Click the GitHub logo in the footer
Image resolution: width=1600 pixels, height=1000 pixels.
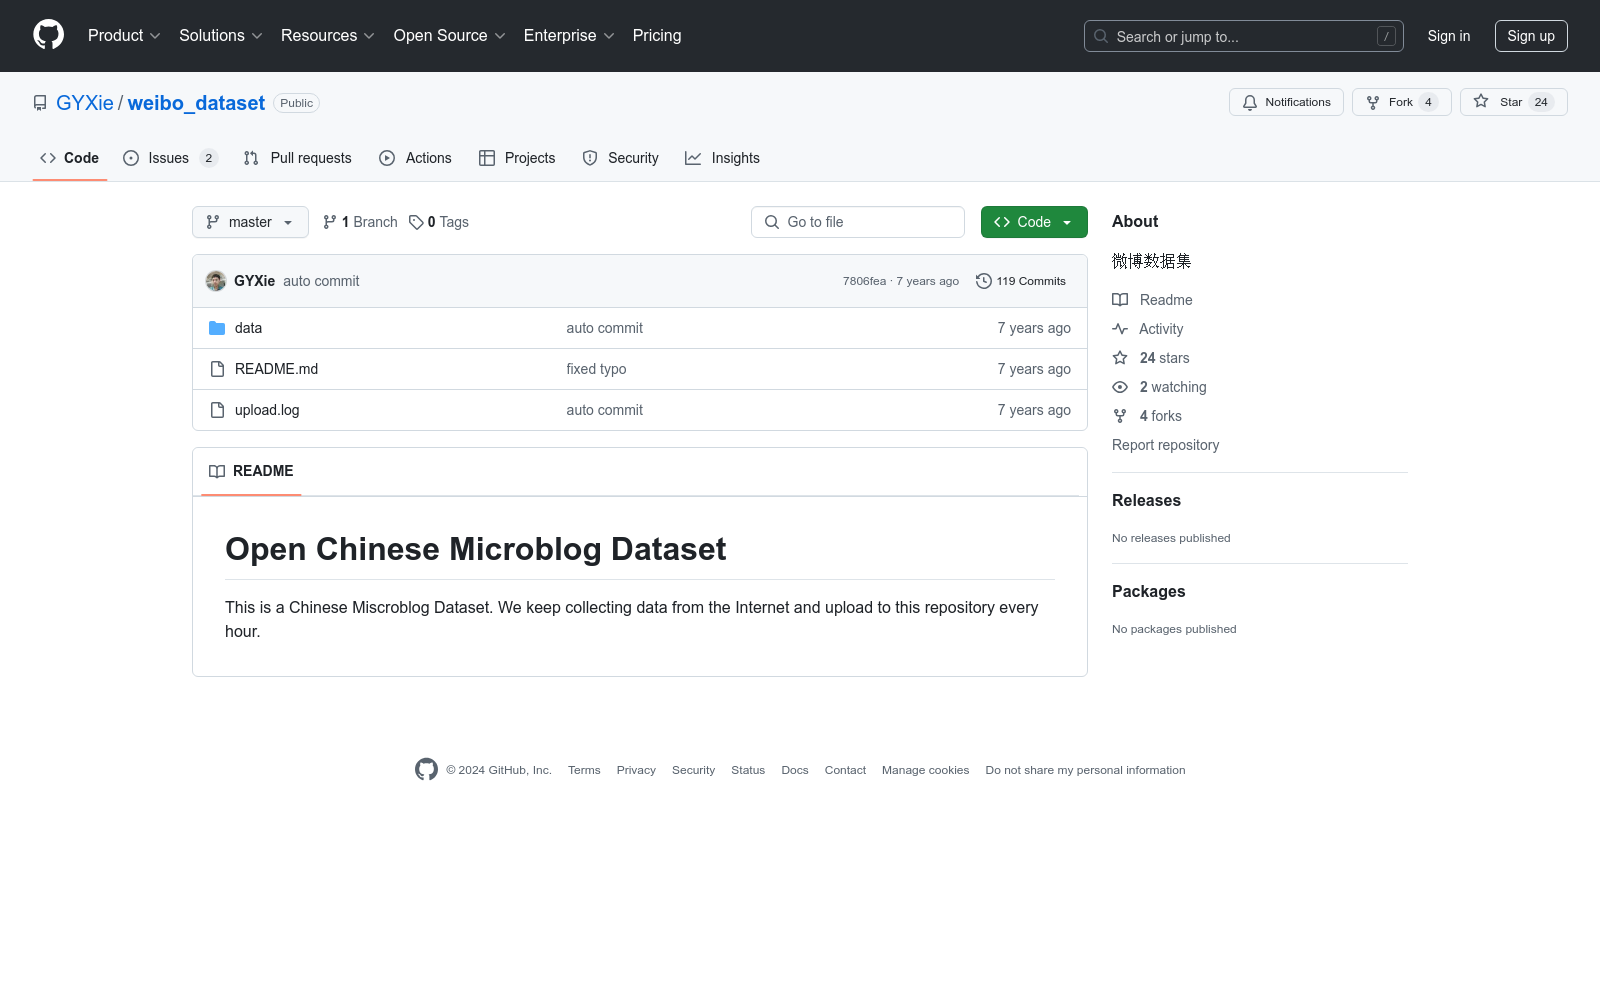pos(427,769)
